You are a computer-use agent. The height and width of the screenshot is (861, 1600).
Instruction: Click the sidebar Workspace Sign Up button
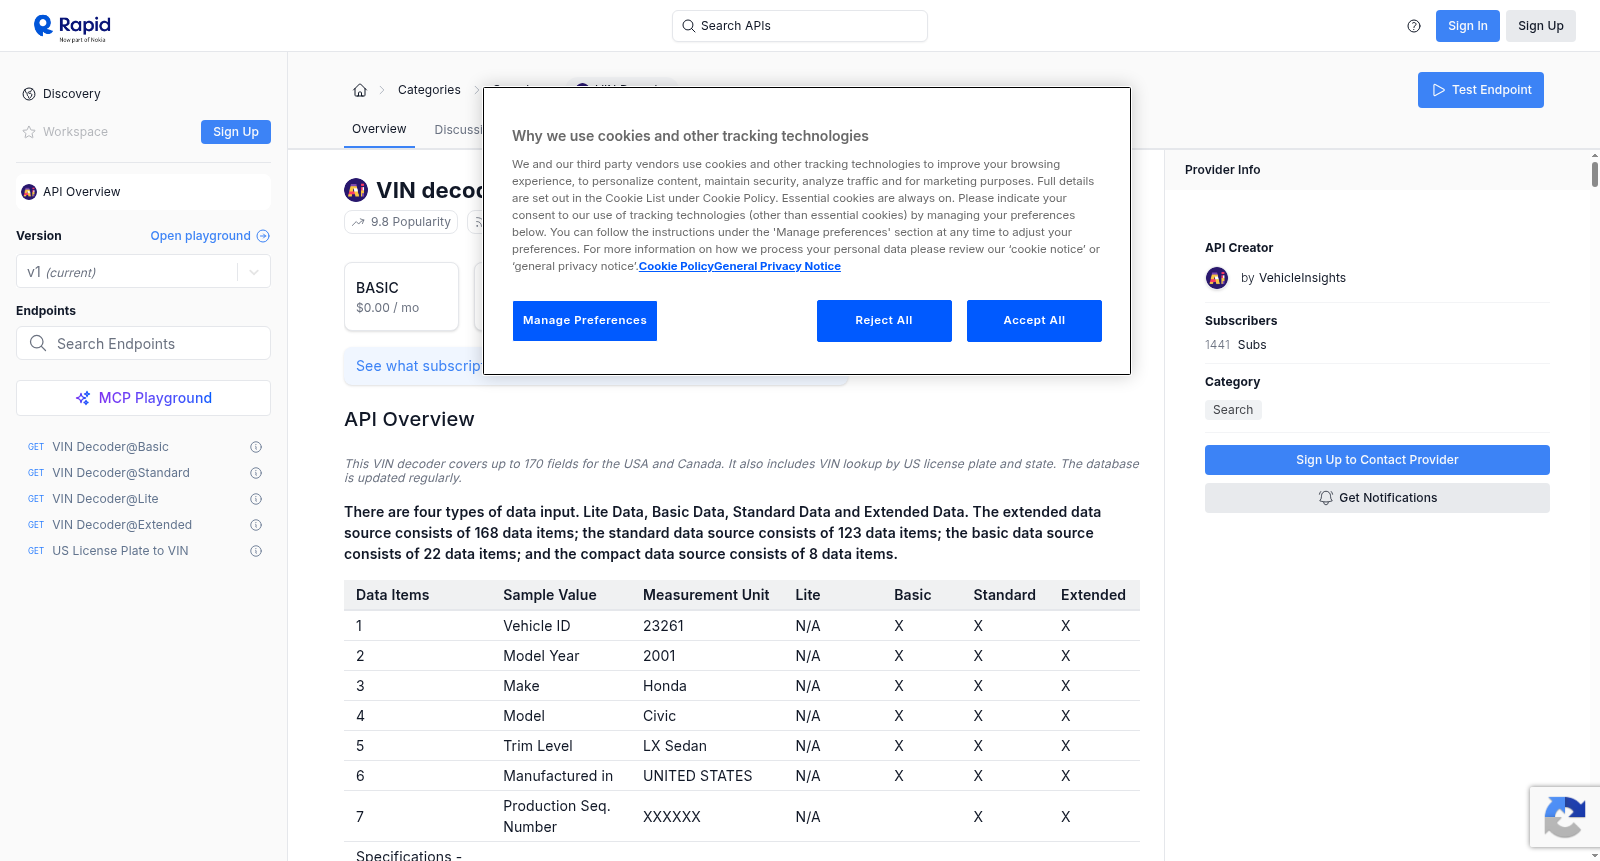click(x=236, y=132)
